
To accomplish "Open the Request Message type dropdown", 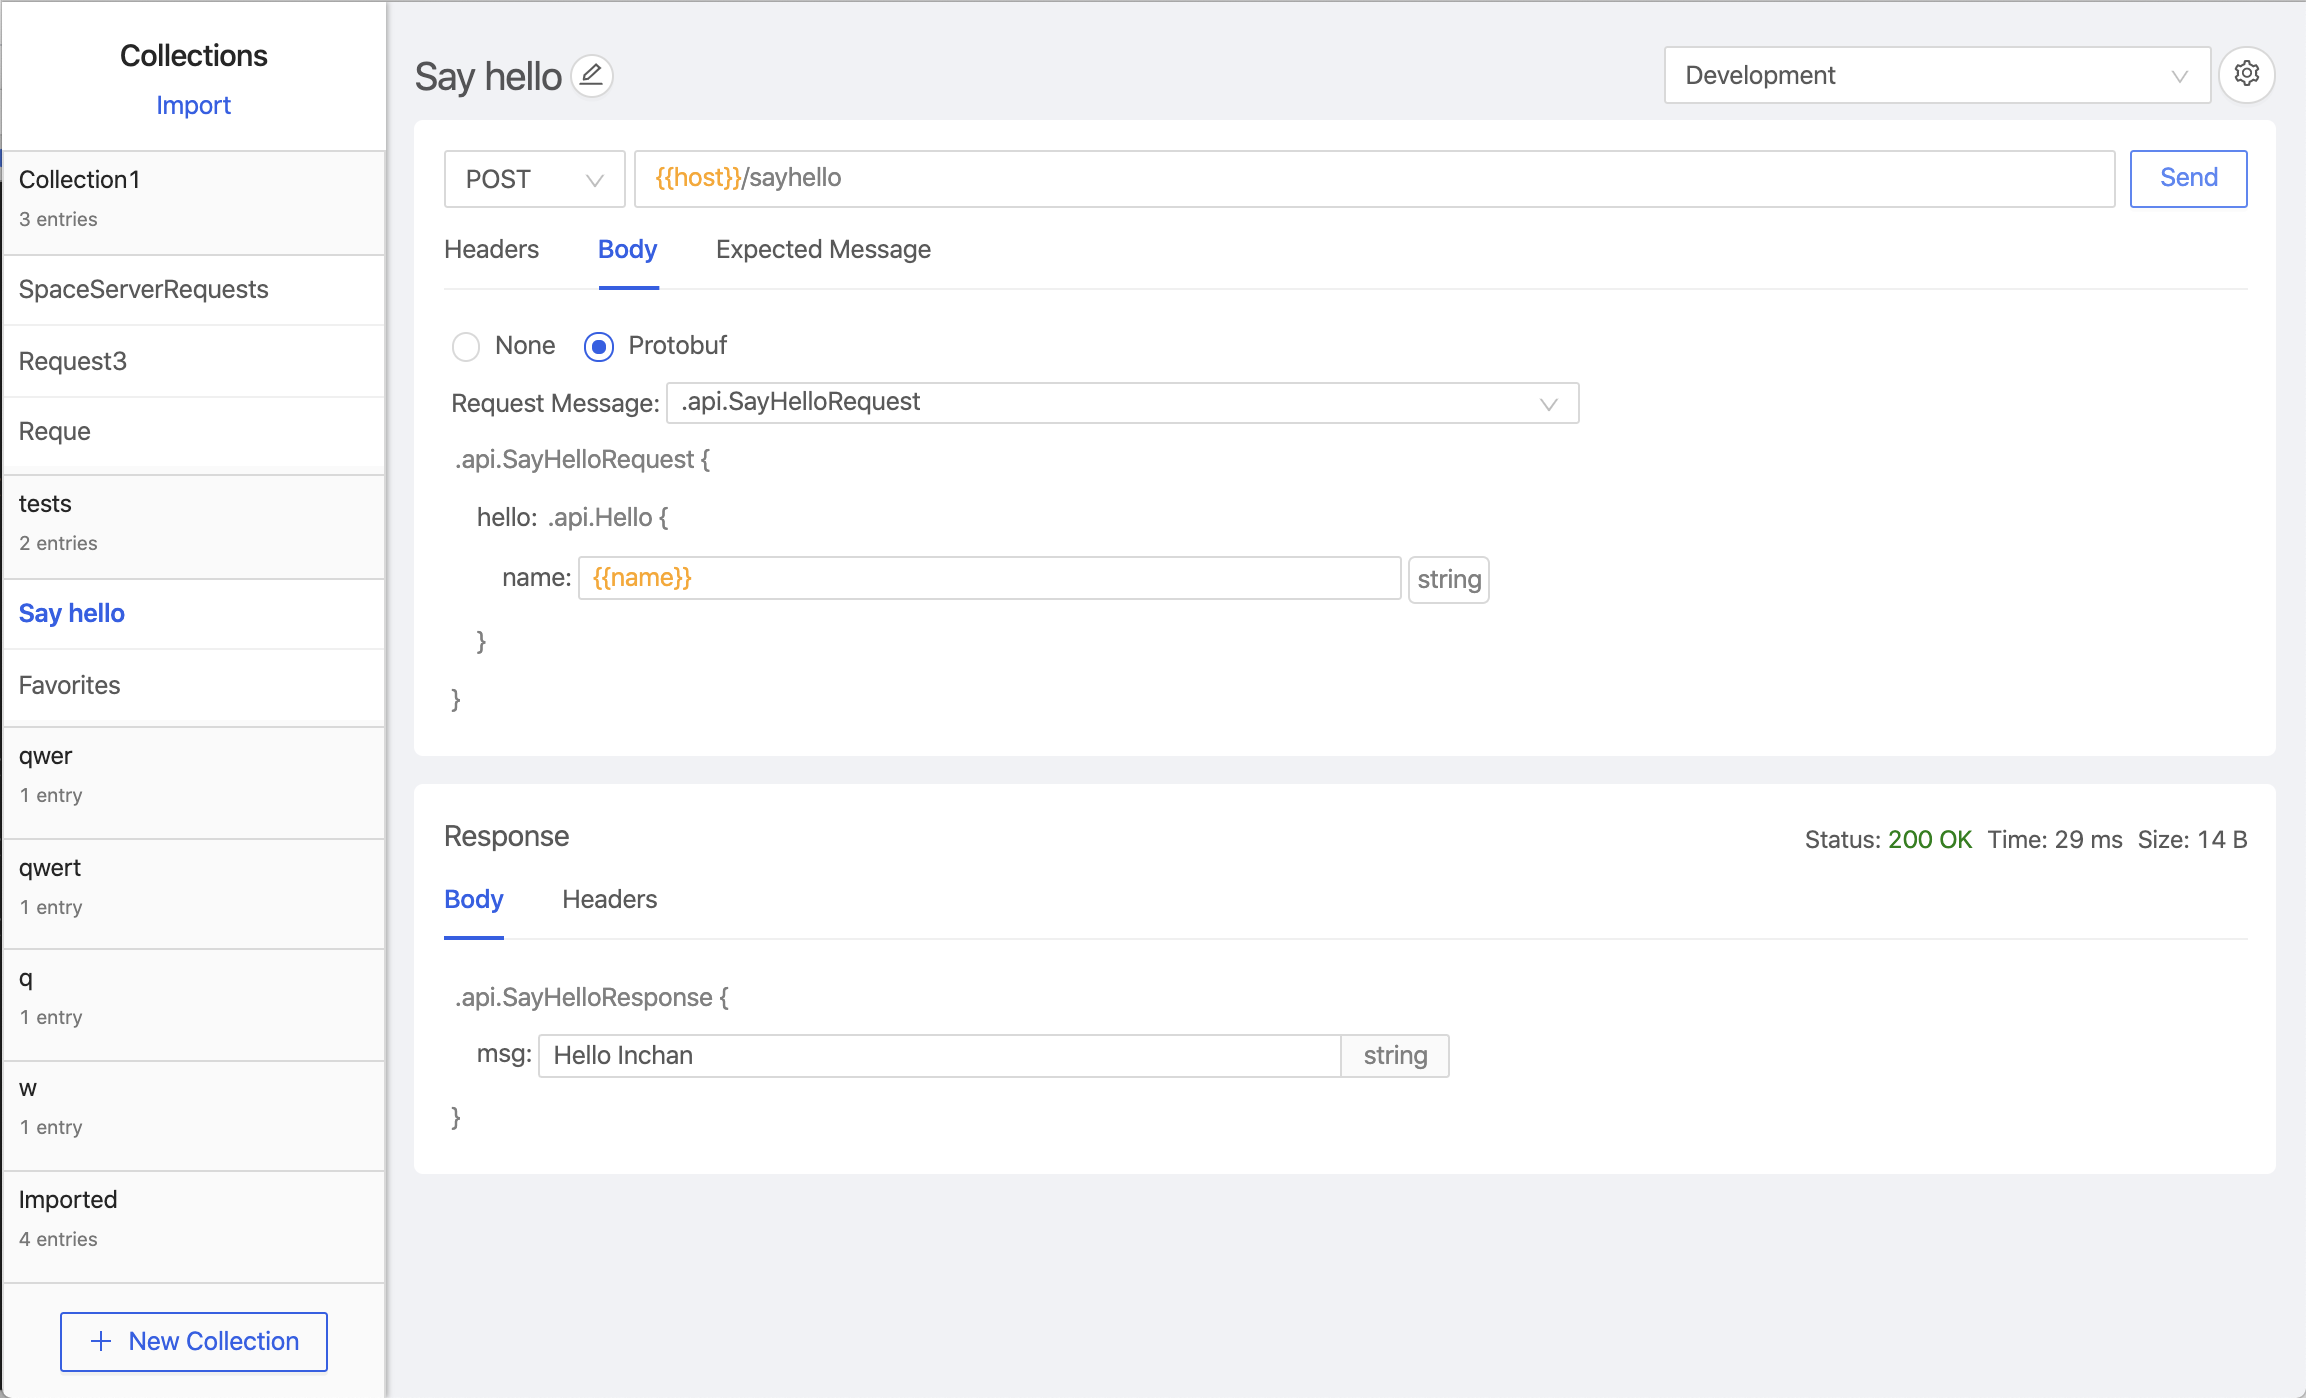I will tap(1122, 403).
